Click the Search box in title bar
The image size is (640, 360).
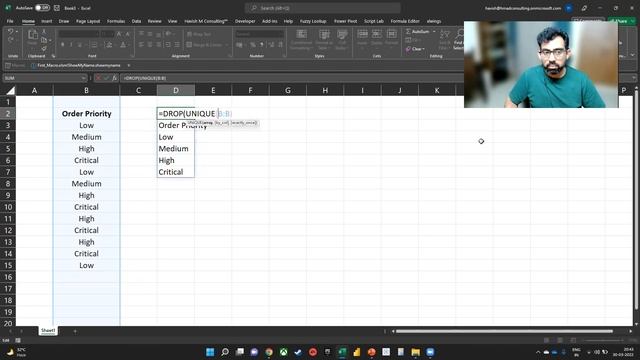[322, 8]
